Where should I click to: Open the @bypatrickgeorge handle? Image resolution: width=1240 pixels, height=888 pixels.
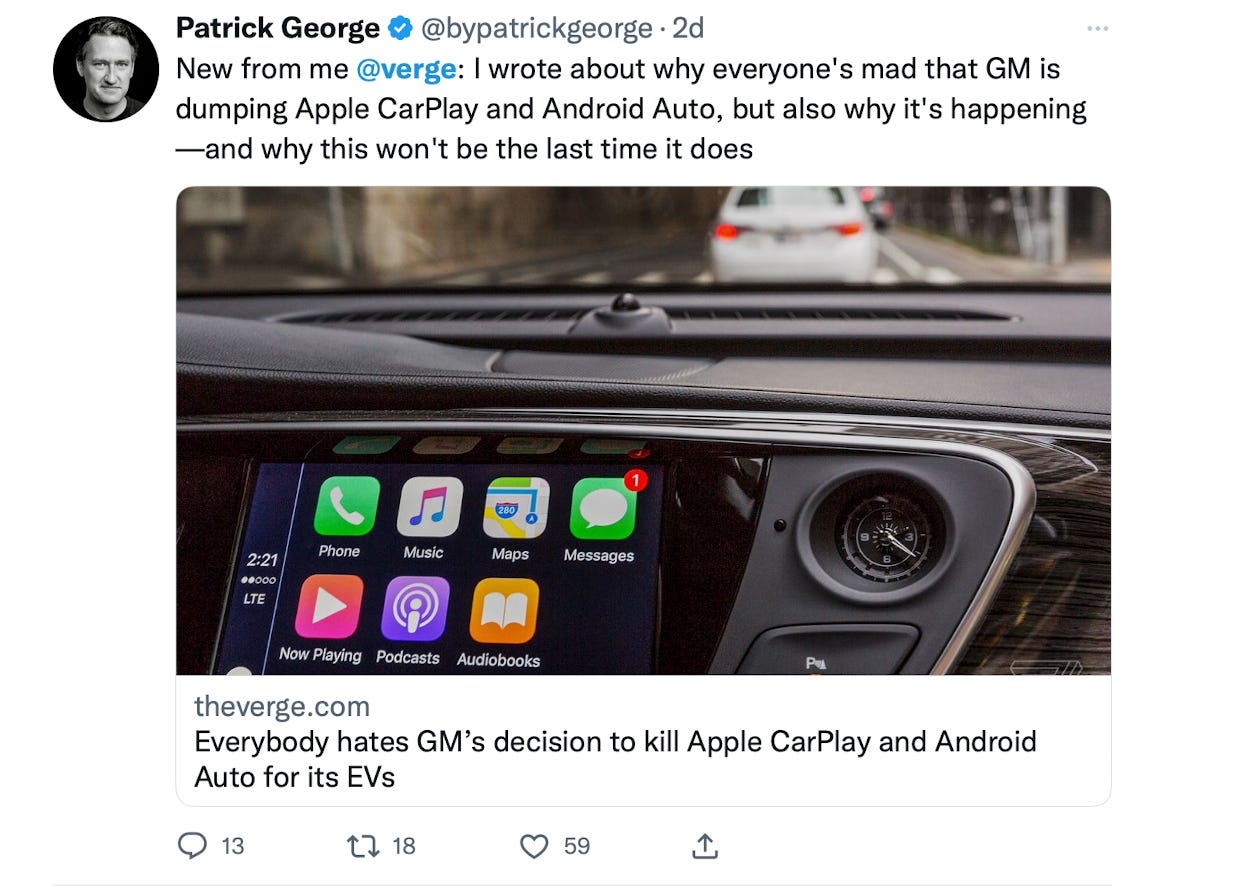[535, 29]
